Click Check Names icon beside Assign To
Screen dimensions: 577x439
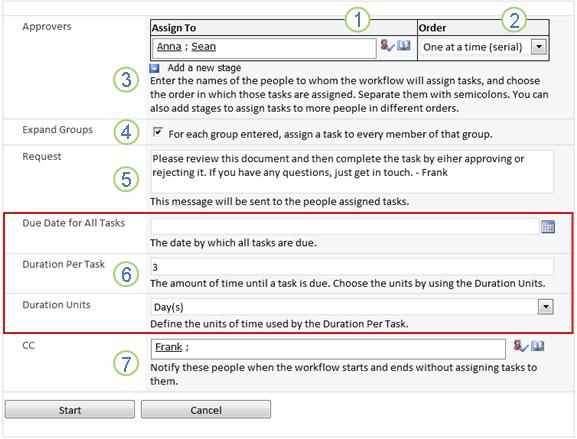click(x=387, y=46)
